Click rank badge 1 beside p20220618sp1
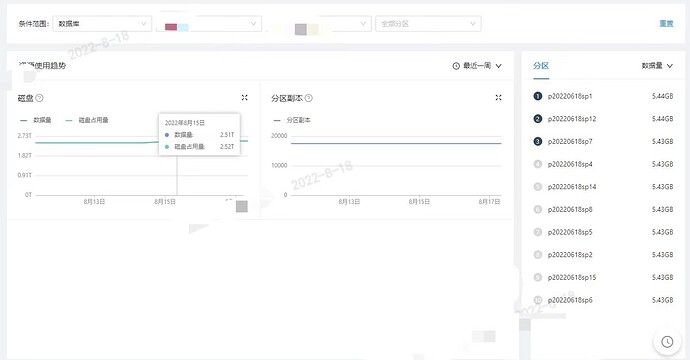 pos(537,96)
